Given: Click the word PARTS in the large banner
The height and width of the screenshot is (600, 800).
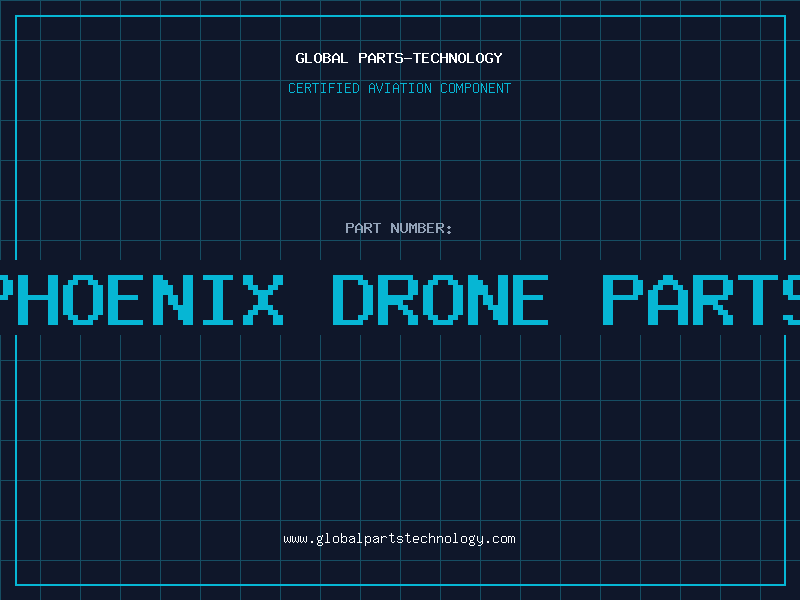Looking at the screenshot, I should [x=701, y=300].
